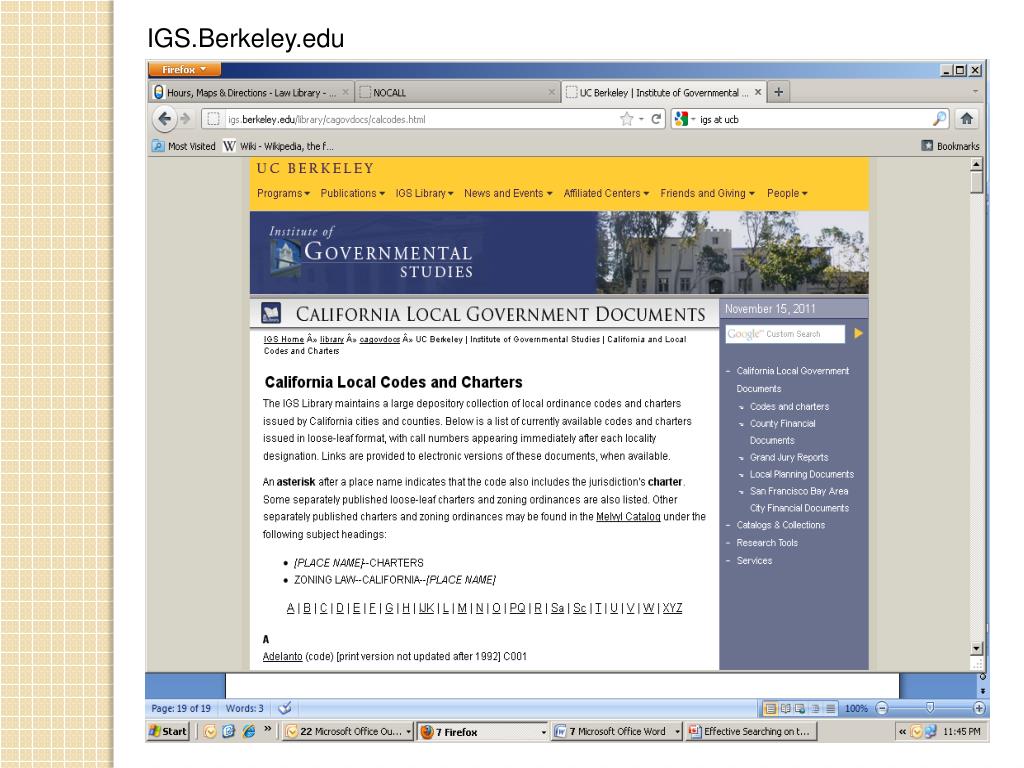
Task: Open Codes and charters sidebar link
Action: [789, 406]
